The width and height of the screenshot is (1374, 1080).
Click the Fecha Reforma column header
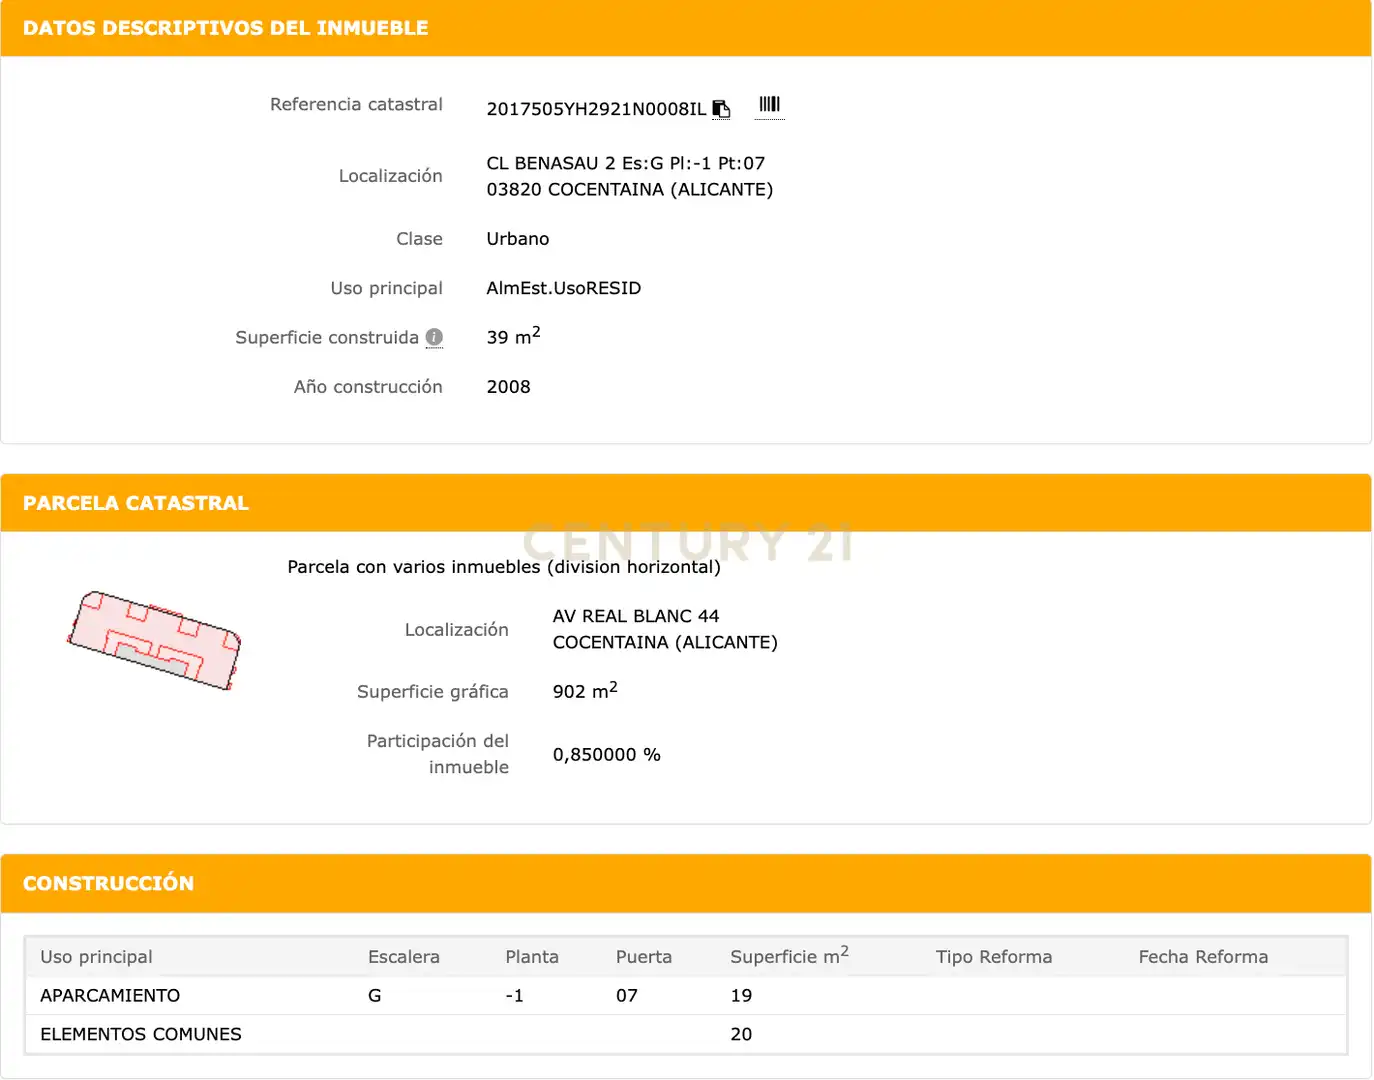pos(1203,957)
